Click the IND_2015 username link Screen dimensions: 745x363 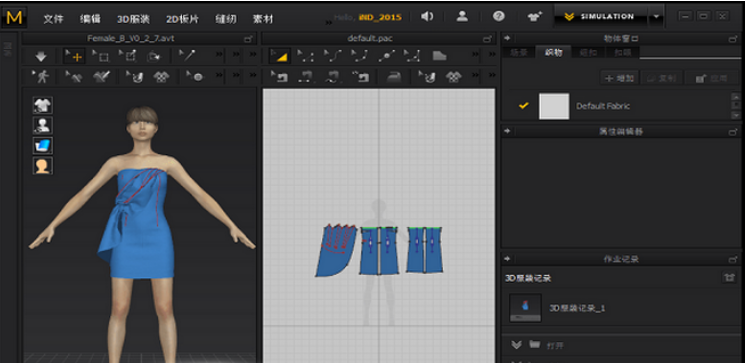tap(380, 17)
